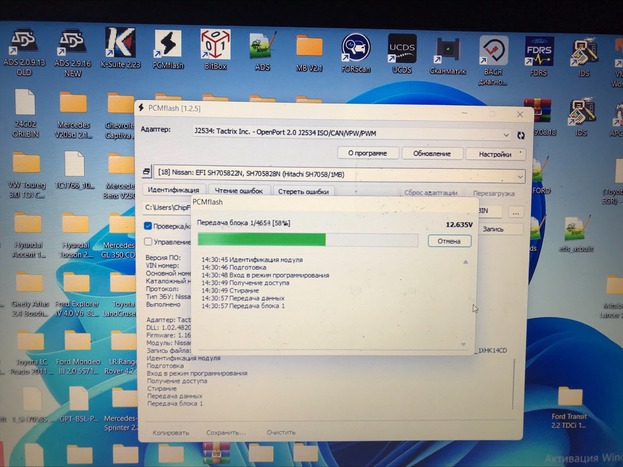The height and width of the screenshot is (467, 623).
Task: Select the Стереть ошибки tab
Action: click(x=303, y=191)
